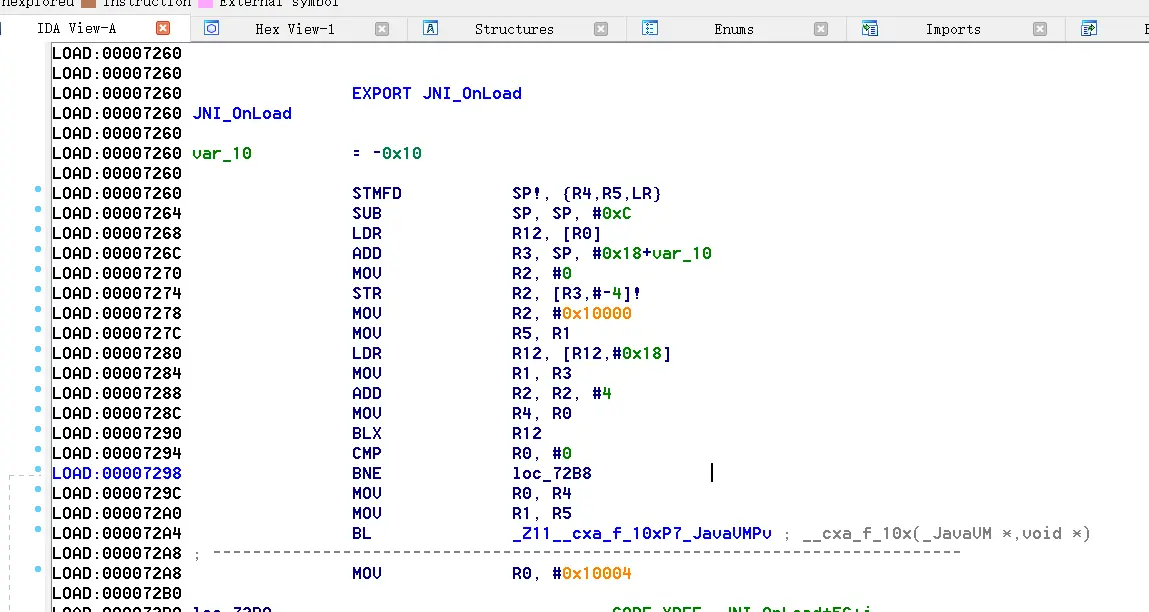Image resolution: width=1149 pixels, height=612 pixels.
Task: Close the Enums tab
Action: coord(821,29)
